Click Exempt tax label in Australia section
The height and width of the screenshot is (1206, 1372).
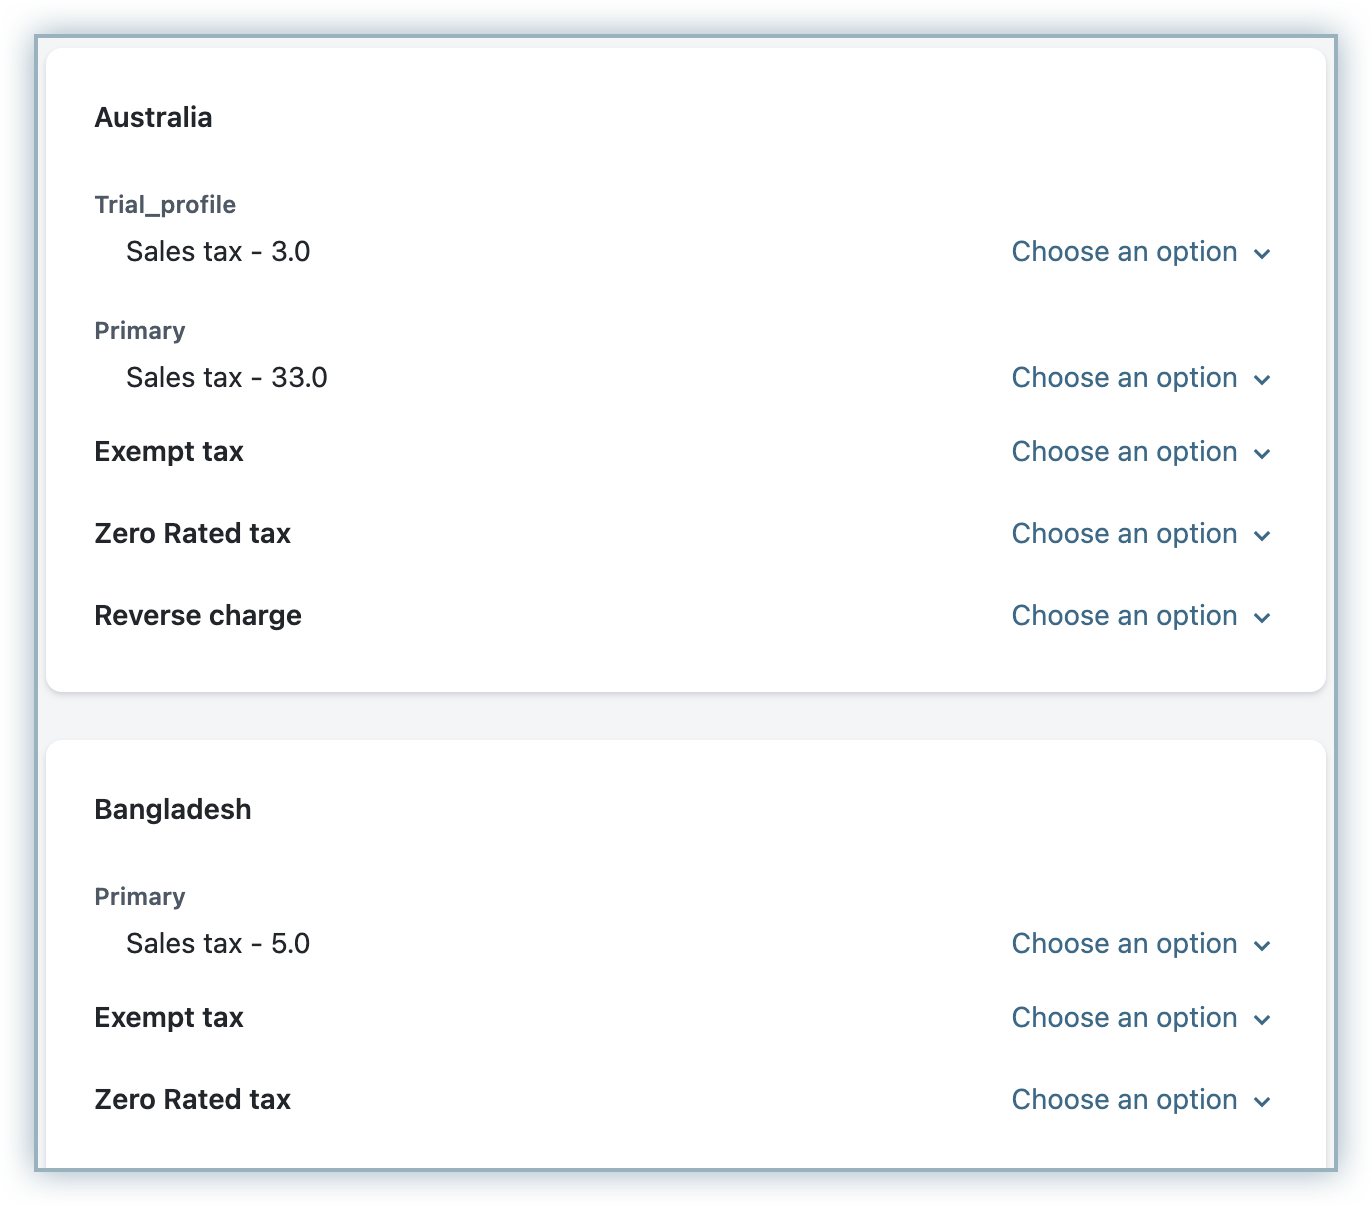169,452
